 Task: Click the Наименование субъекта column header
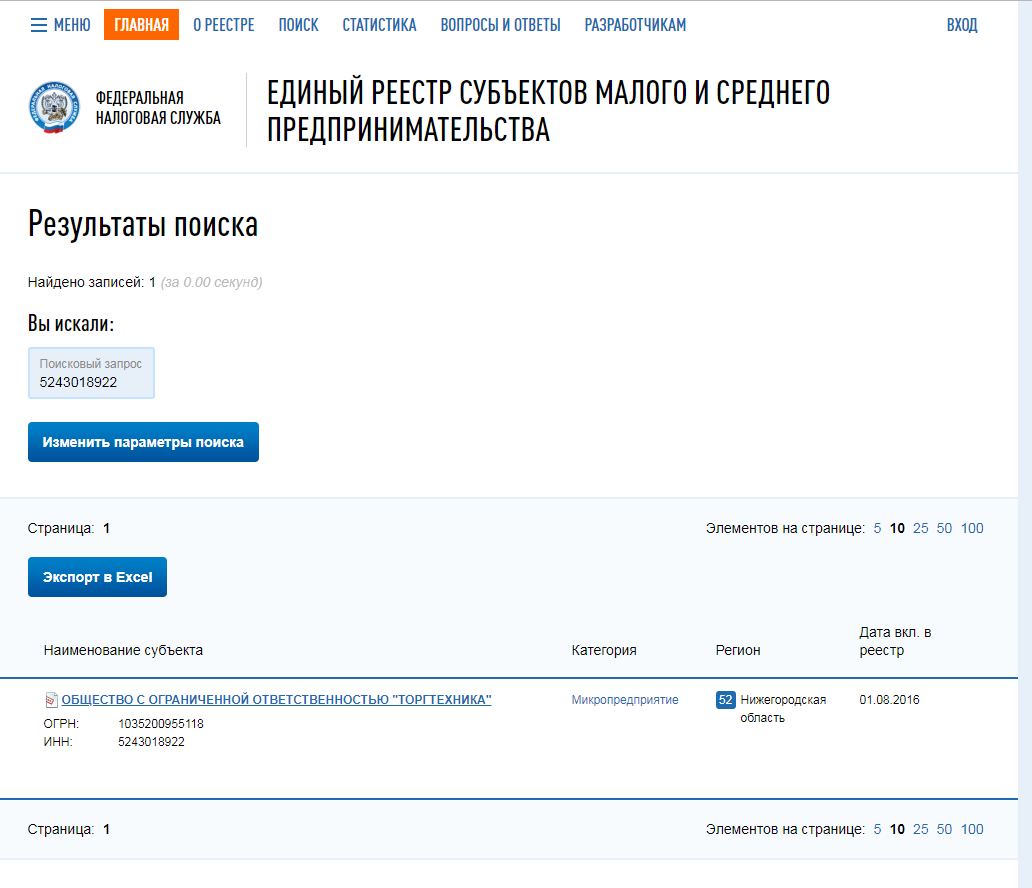click(x=123, y=650)
